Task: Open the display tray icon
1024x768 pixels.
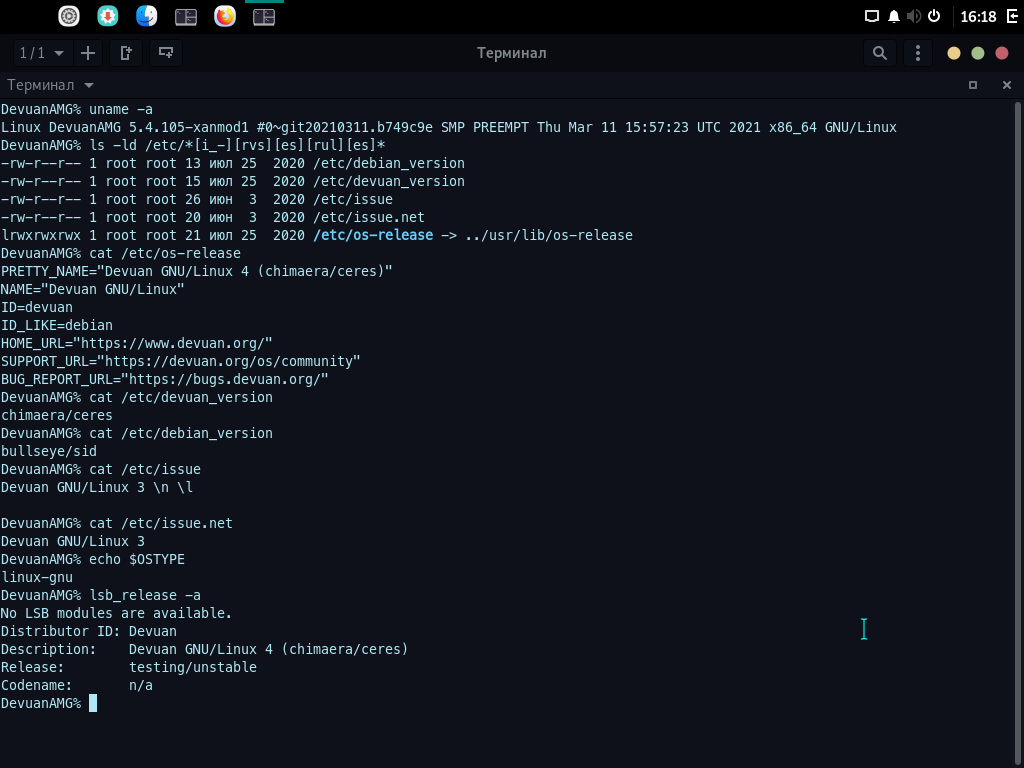Action: [872, 16]
